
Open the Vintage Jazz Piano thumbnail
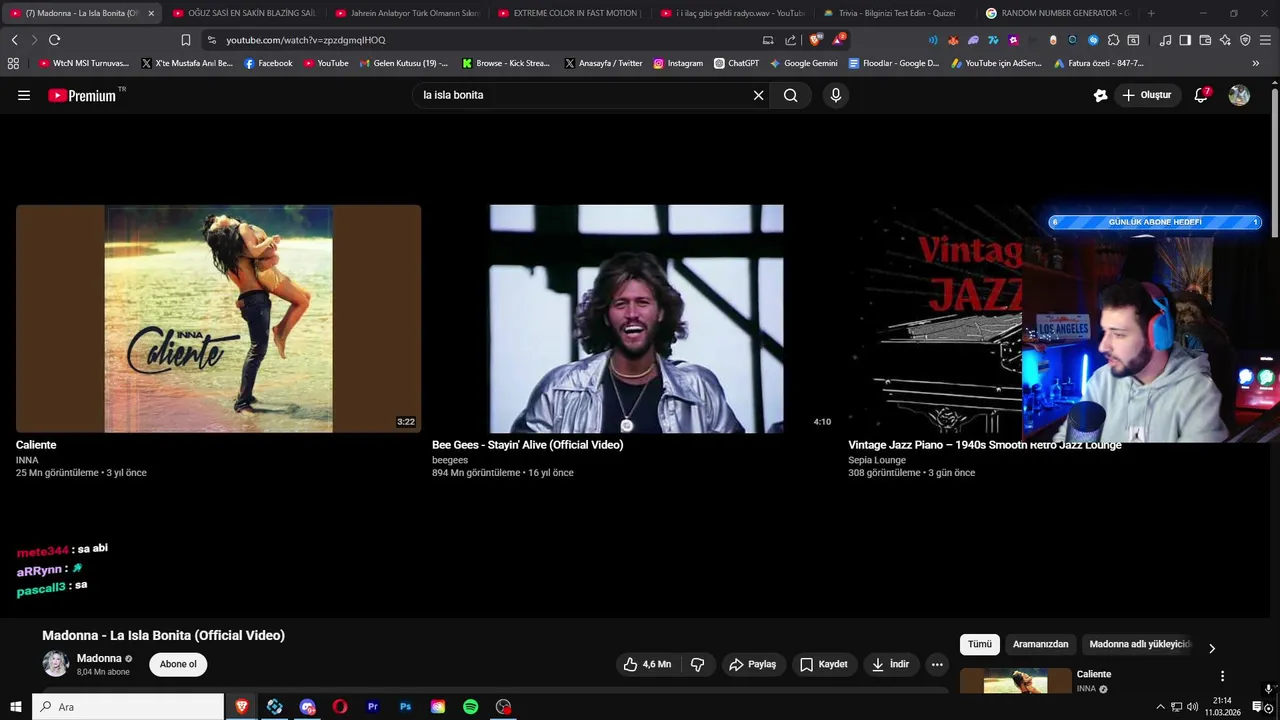tap(935, 319)
